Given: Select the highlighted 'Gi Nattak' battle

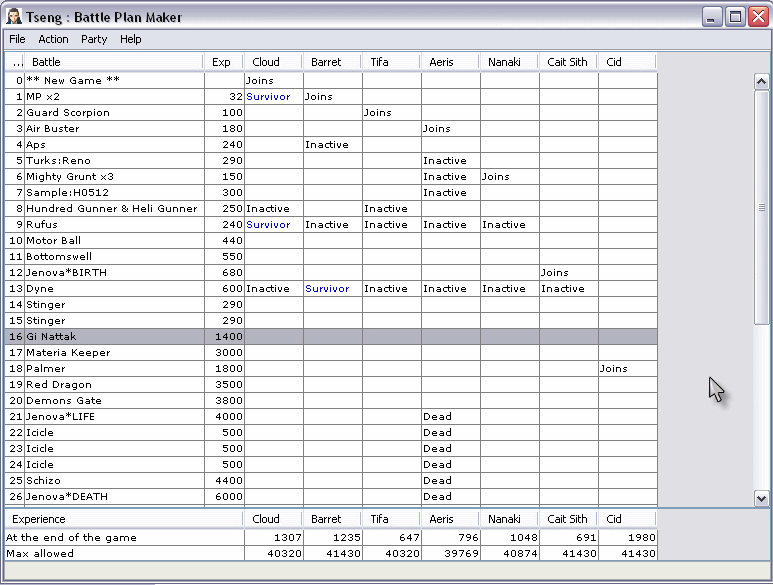Looking at the screenshot, I should (x=331, y=337).
